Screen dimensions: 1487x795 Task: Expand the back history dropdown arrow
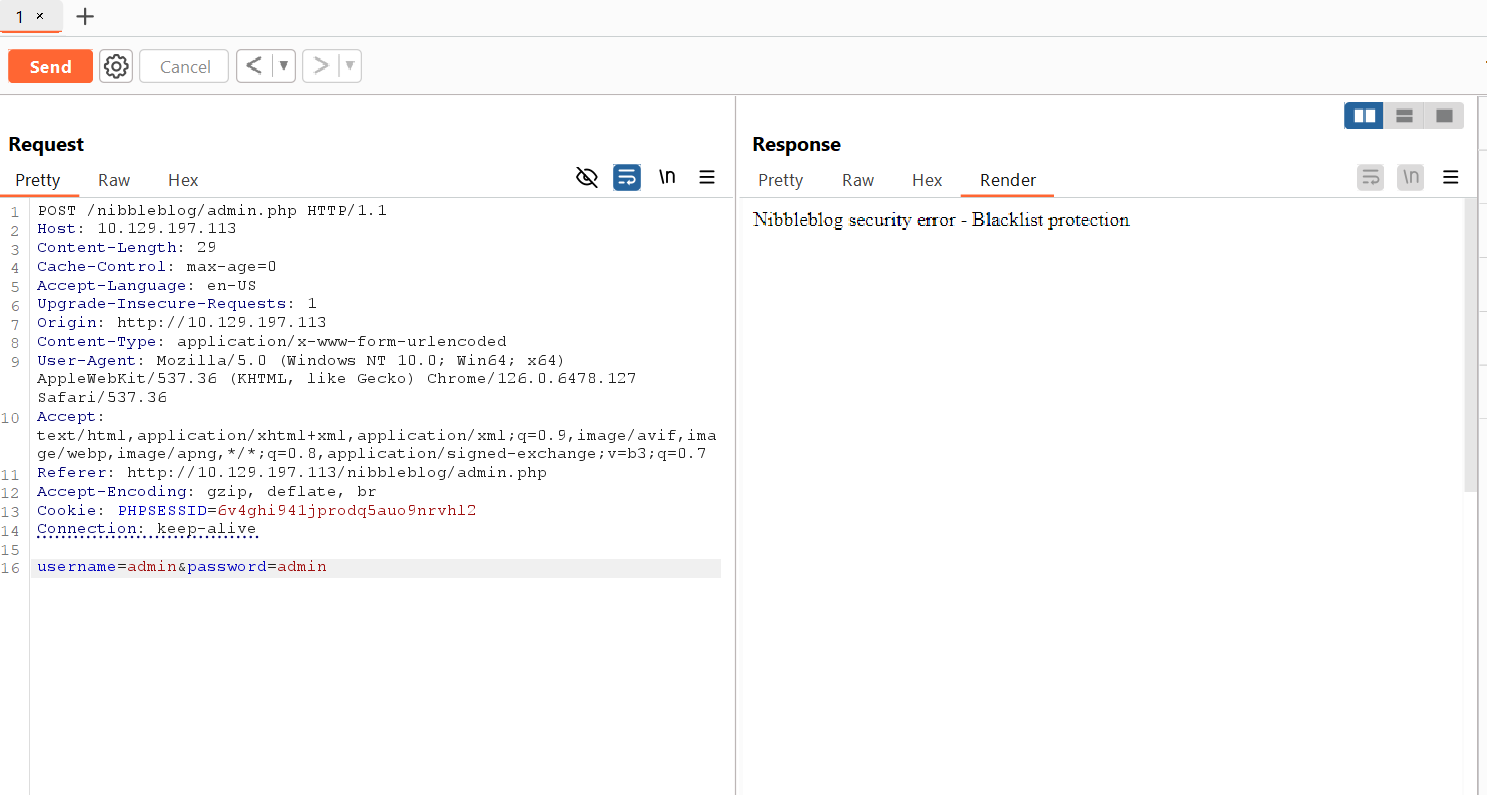(x=284, y=66)
